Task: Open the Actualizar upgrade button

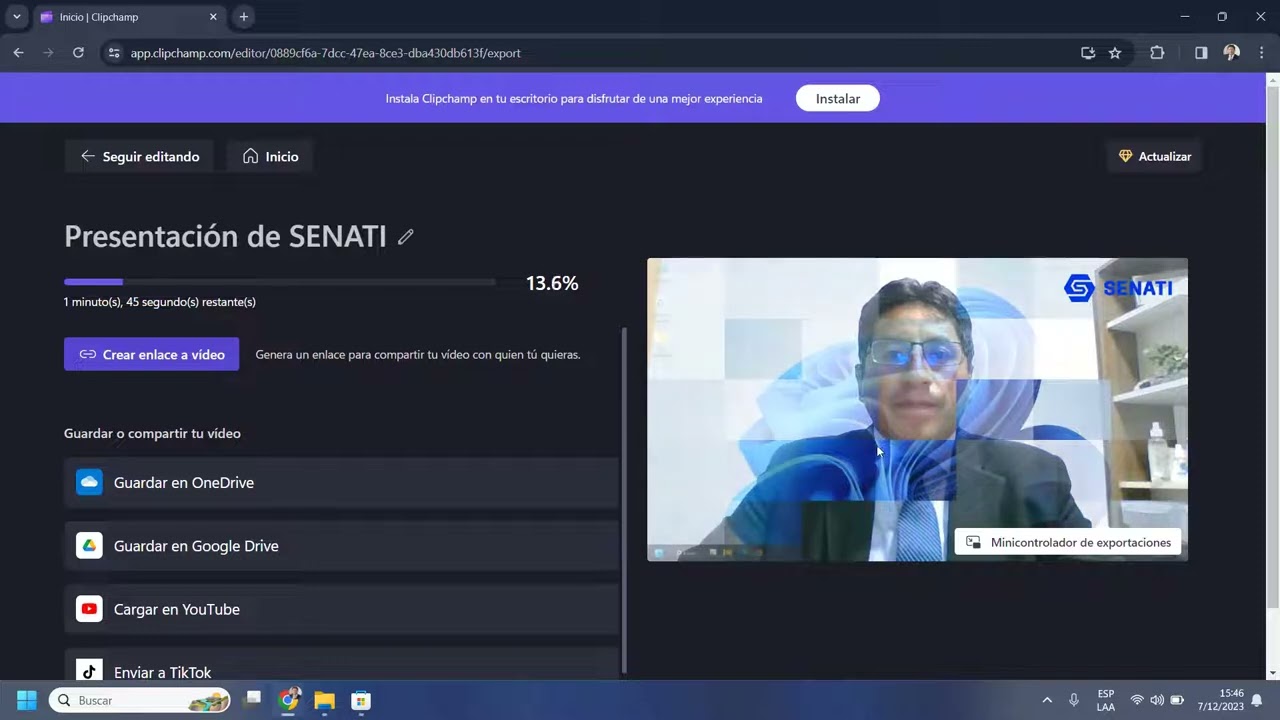Action: (1155, 157)
